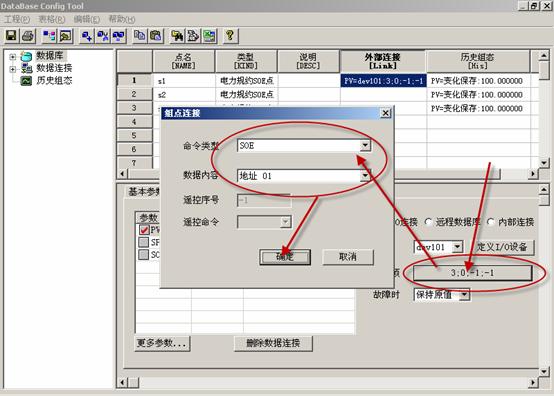
Task: Click the table's vertical scrollbar down arrow
Action: coord(544,163)
